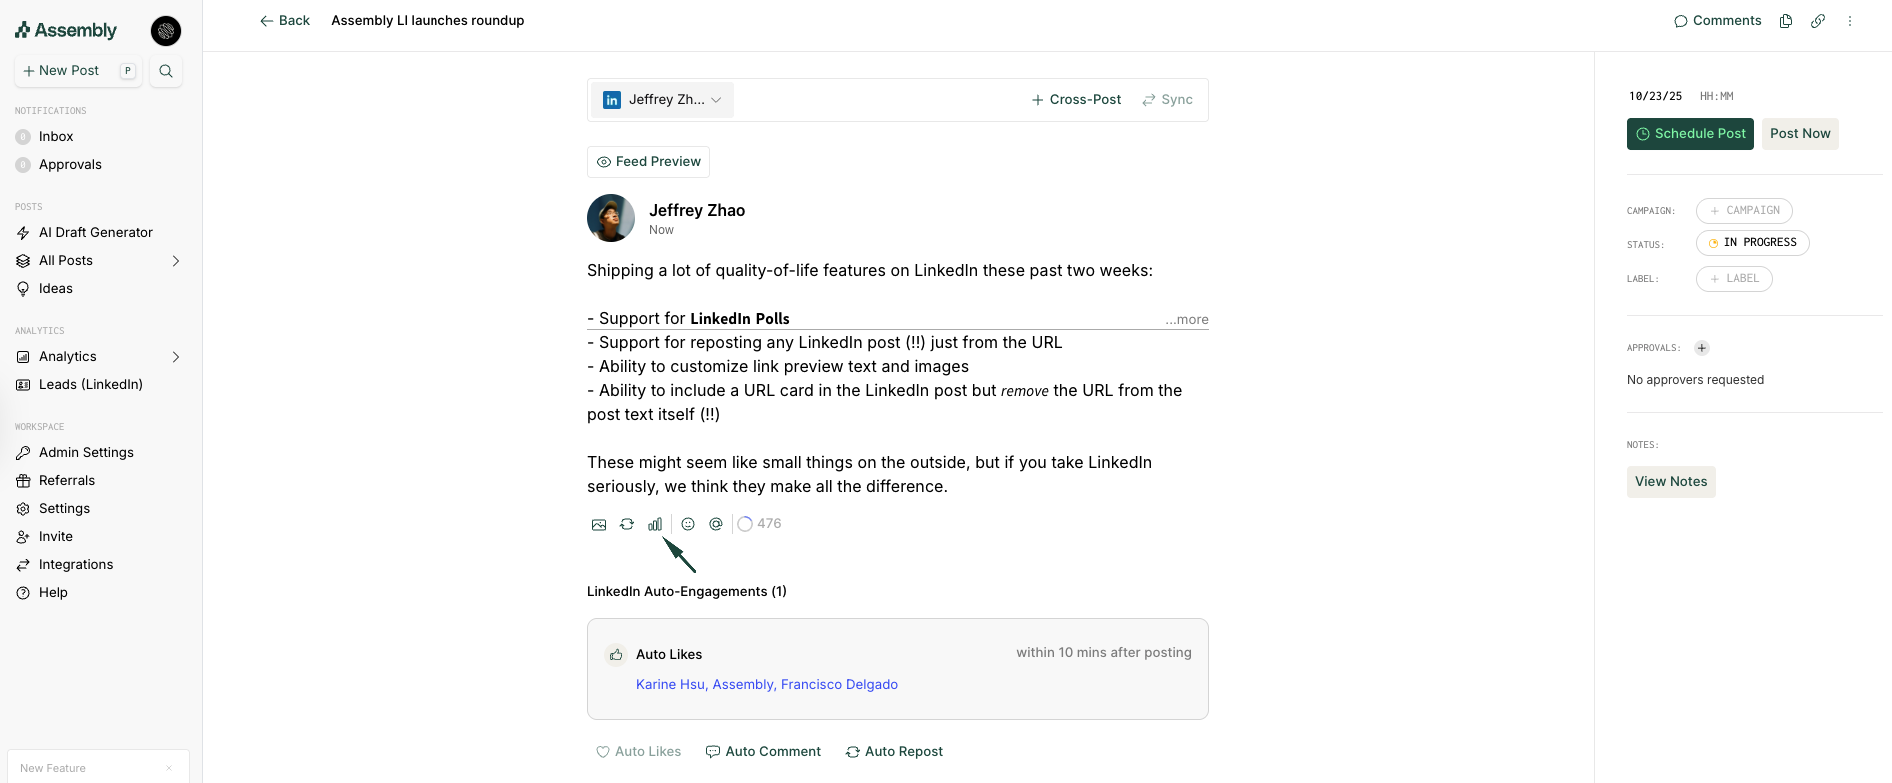1892x783 pixels.
Task: Expand the Analytics chevron
Action: 176,357
